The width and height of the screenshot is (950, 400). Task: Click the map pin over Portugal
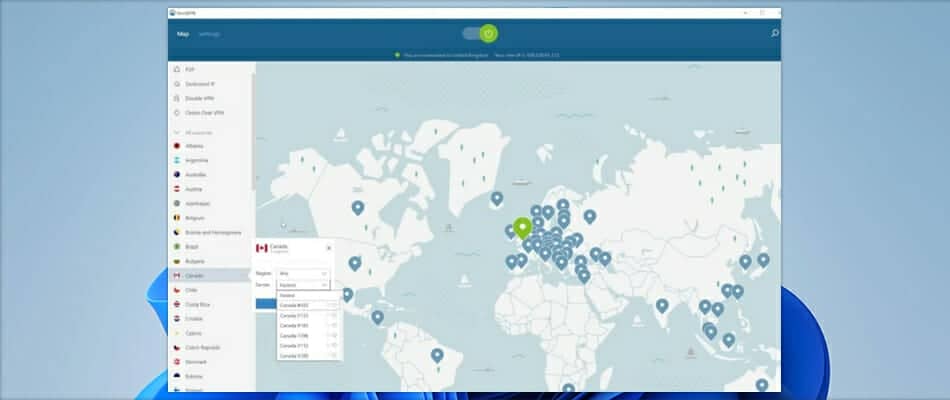pos(511,262)
